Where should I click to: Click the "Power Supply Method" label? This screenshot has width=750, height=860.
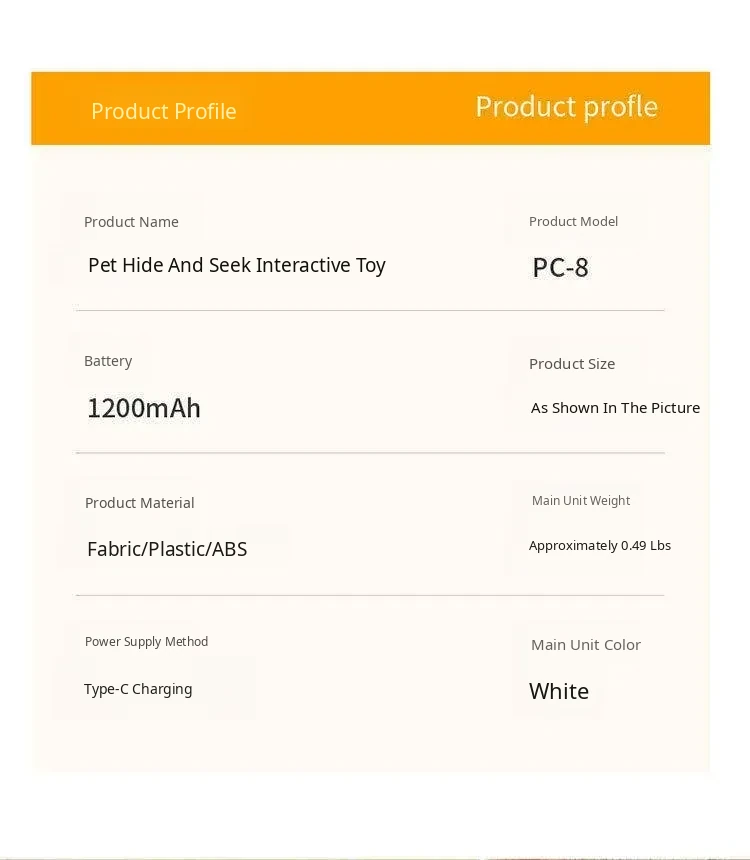click(147, 642)
